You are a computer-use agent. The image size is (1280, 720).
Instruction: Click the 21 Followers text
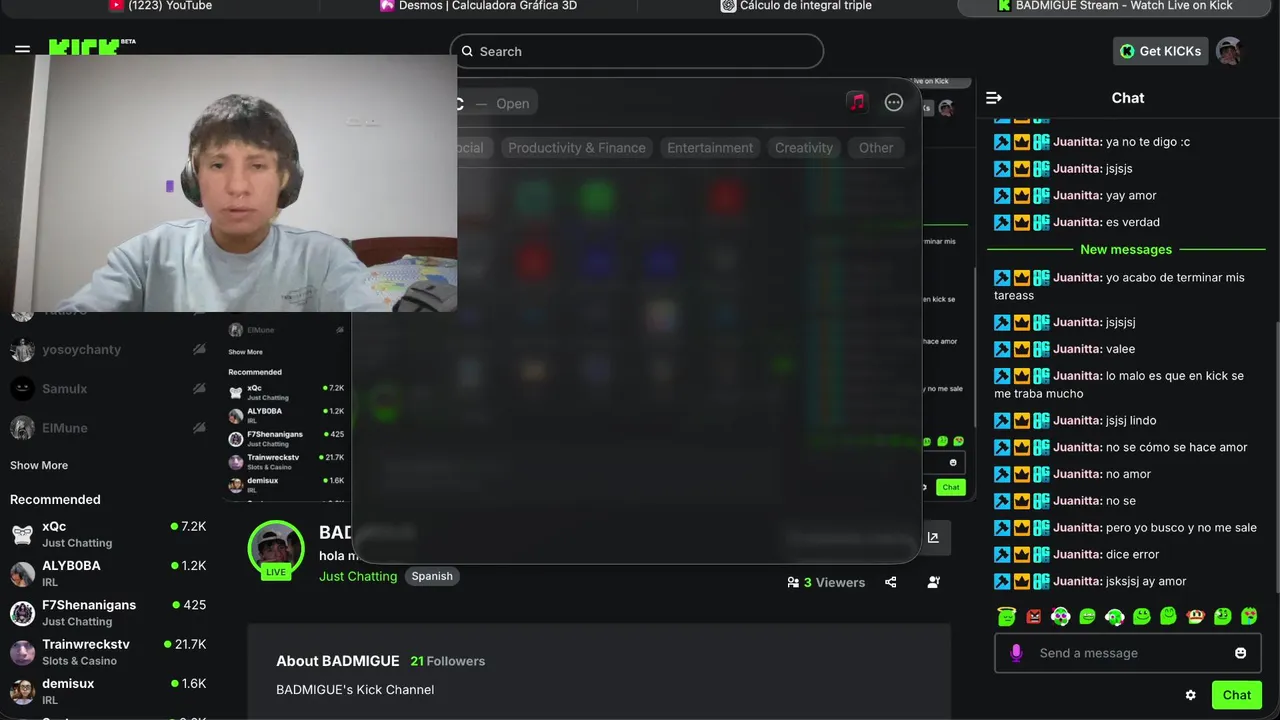tap(448, 661)
